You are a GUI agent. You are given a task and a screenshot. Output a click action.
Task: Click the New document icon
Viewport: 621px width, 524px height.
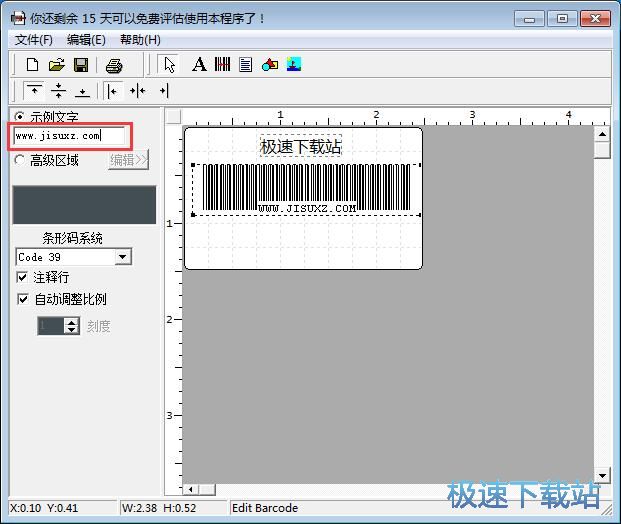click(x=32, y=65)
